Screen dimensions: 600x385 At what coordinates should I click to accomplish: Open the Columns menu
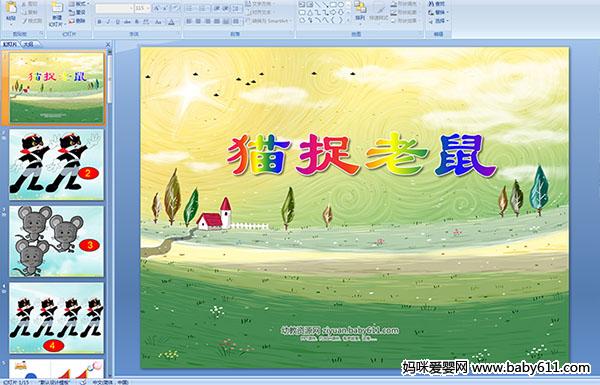tap(237, 21)
